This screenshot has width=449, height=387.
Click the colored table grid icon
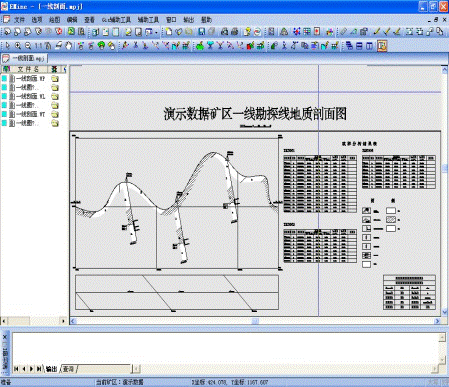pyautogui.click(x=306, y=32)
